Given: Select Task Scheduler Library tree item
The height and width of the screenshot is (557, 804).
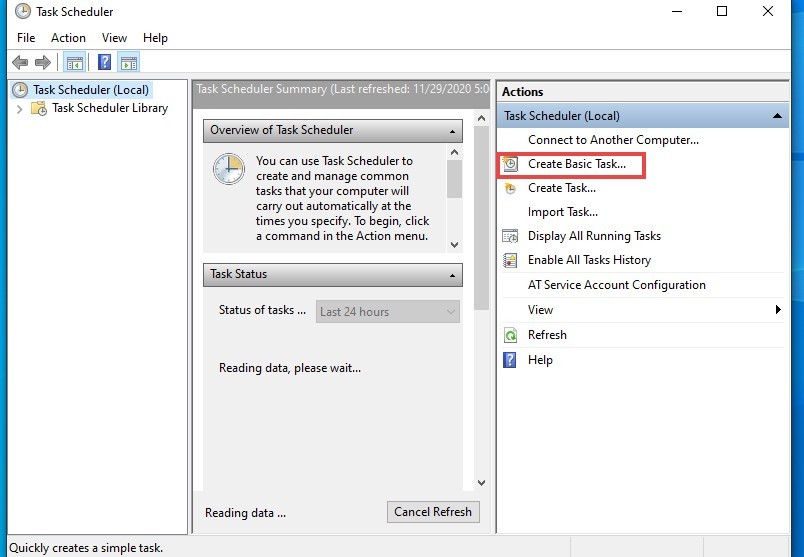Looking at the screenshot, I should pos(110,108).
